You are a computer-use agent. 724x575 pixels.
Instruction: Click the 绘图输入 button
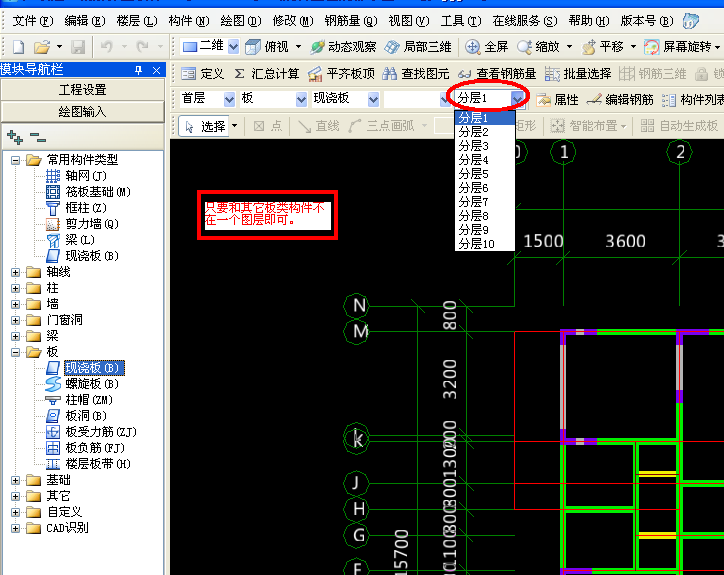[x=83, y=112]
